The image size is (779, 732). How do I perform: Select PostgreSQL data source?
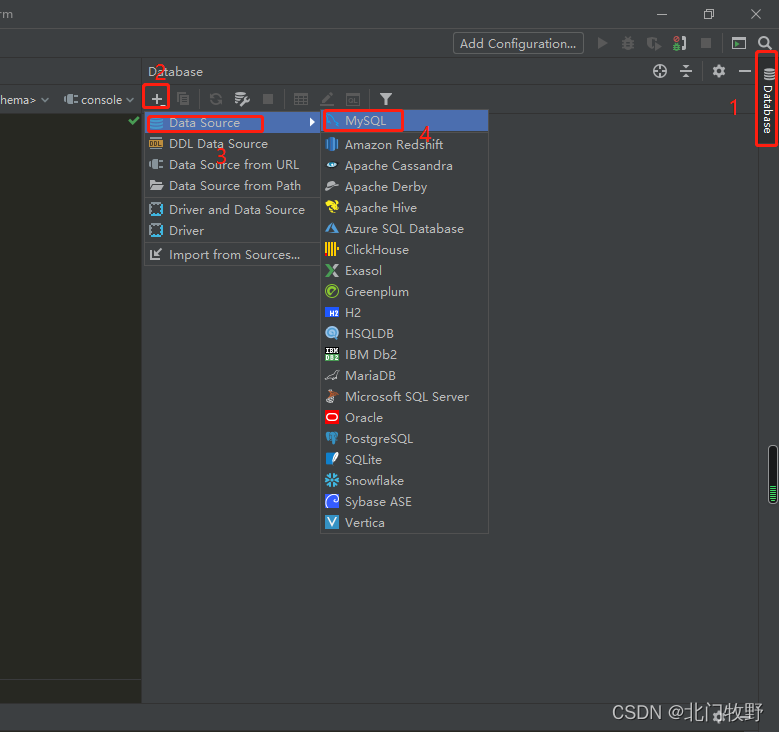404,438
